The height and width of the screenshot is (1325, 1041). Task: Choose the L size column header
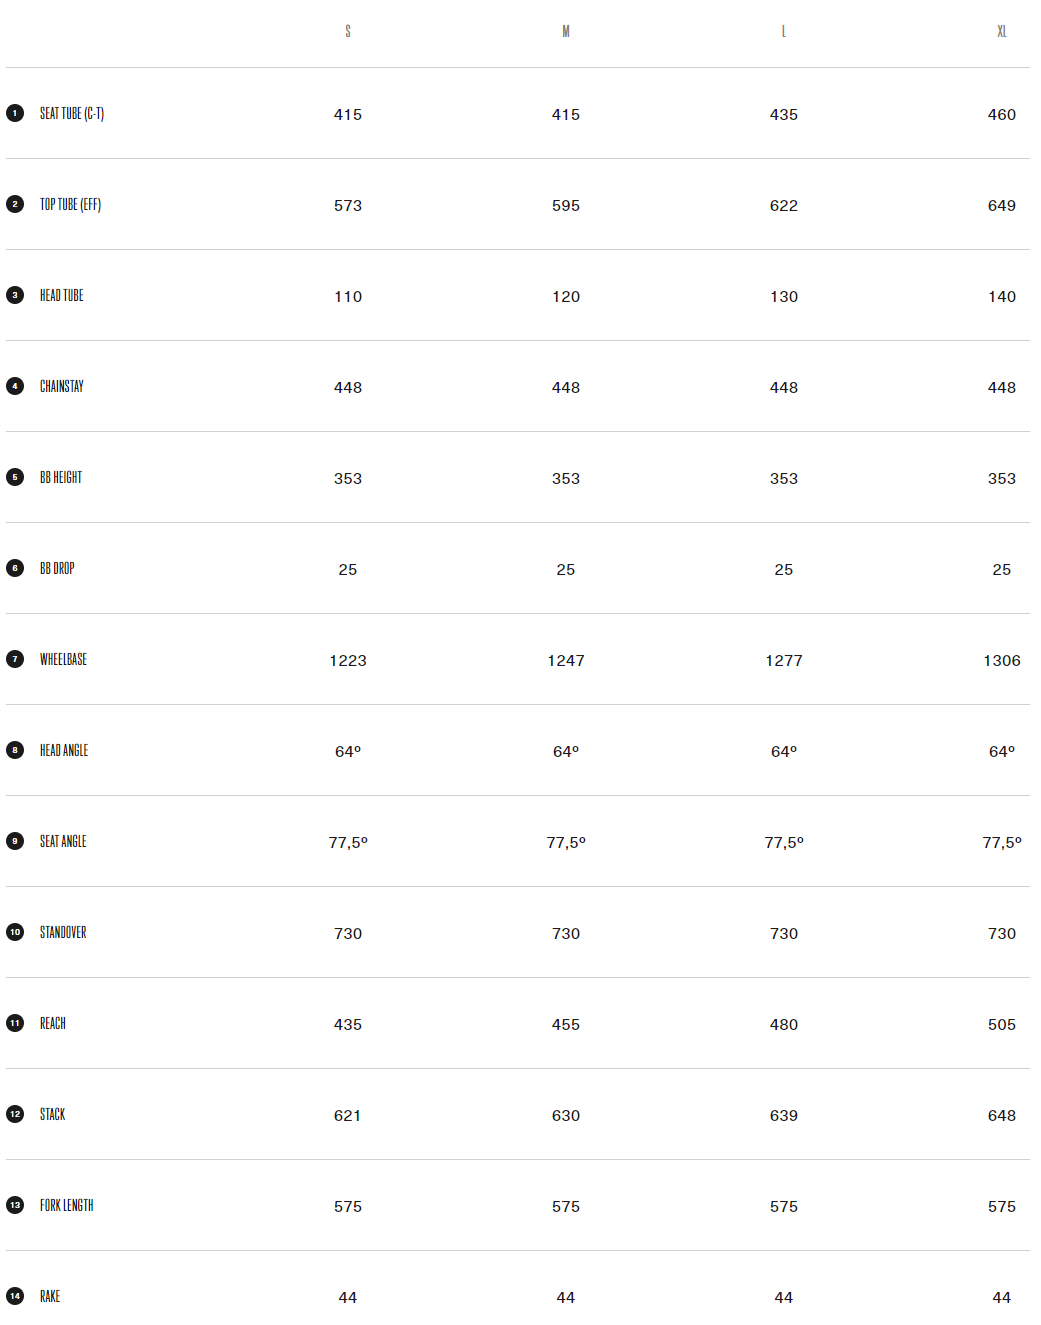pos(784,32)
